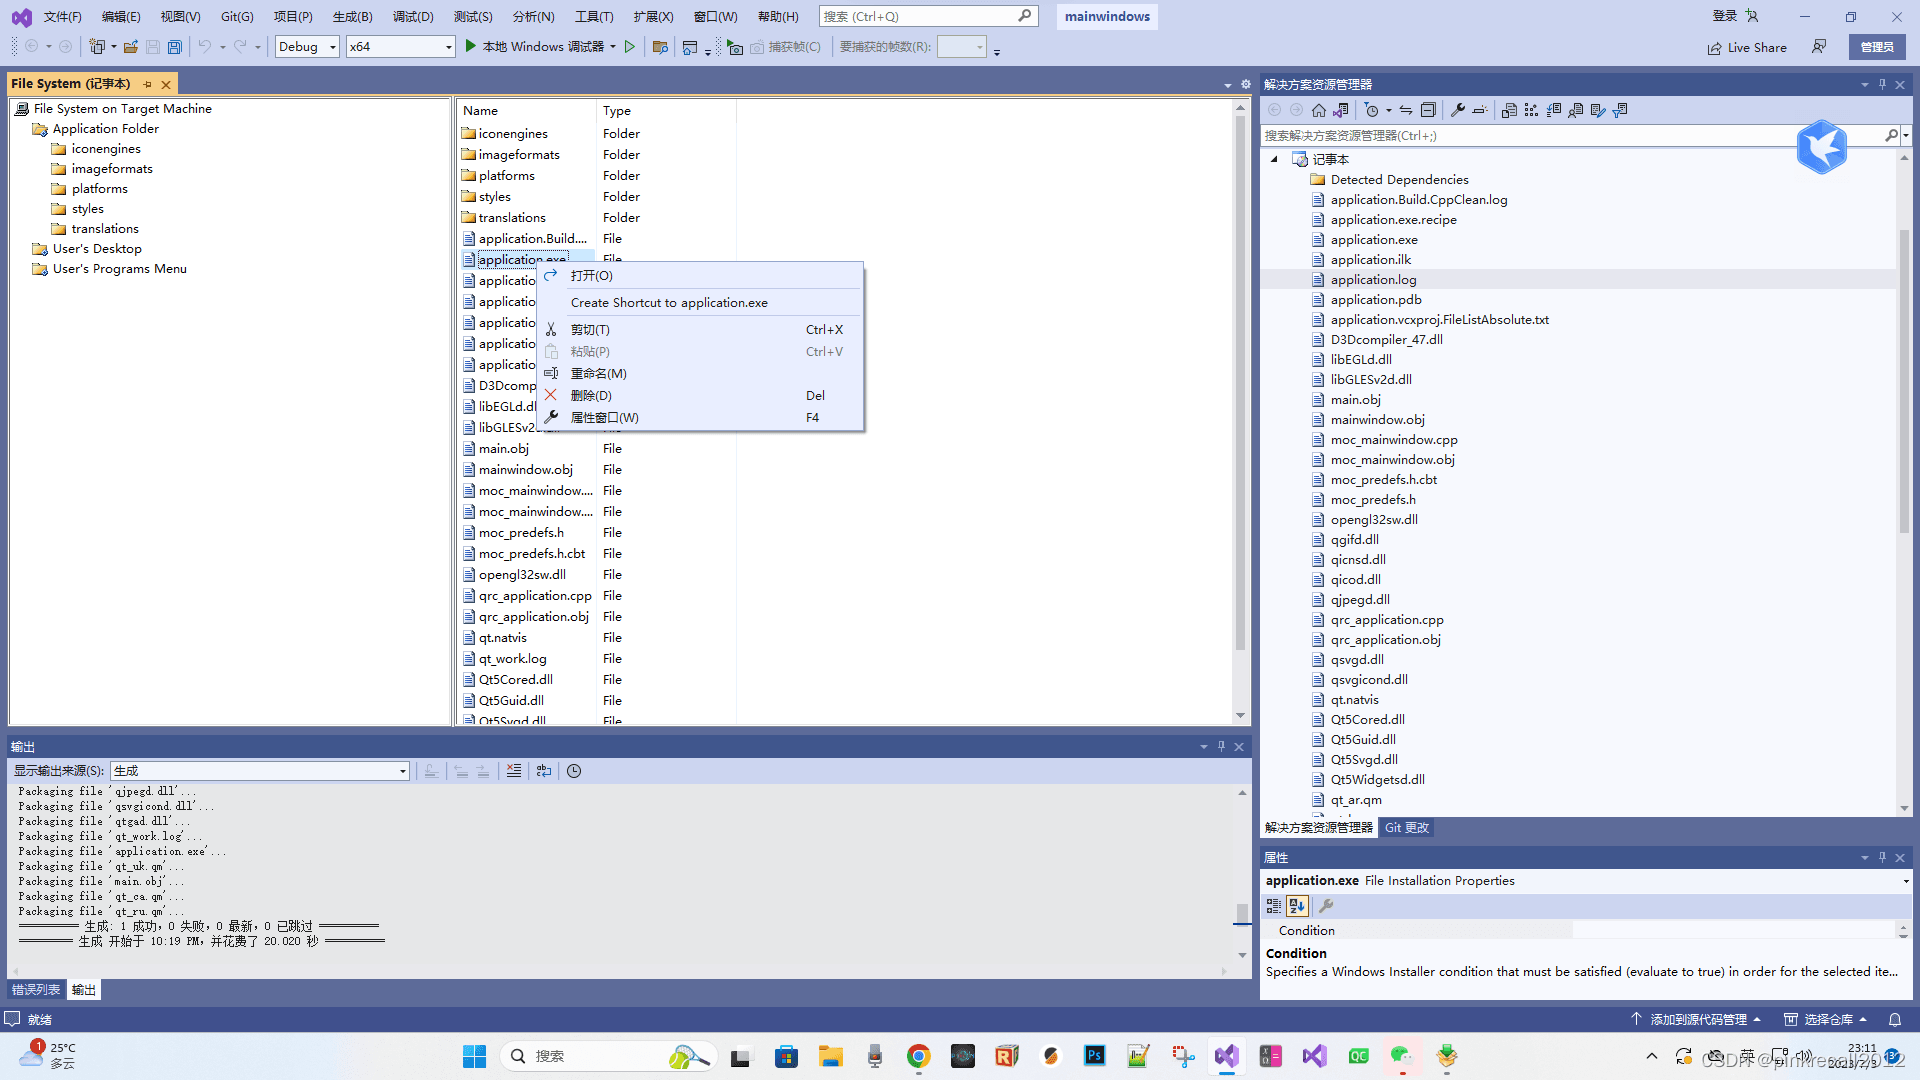The image size is (1920, 1080).
Task: Click Start Without Debugging outline arrow
Action: (630, 47)
